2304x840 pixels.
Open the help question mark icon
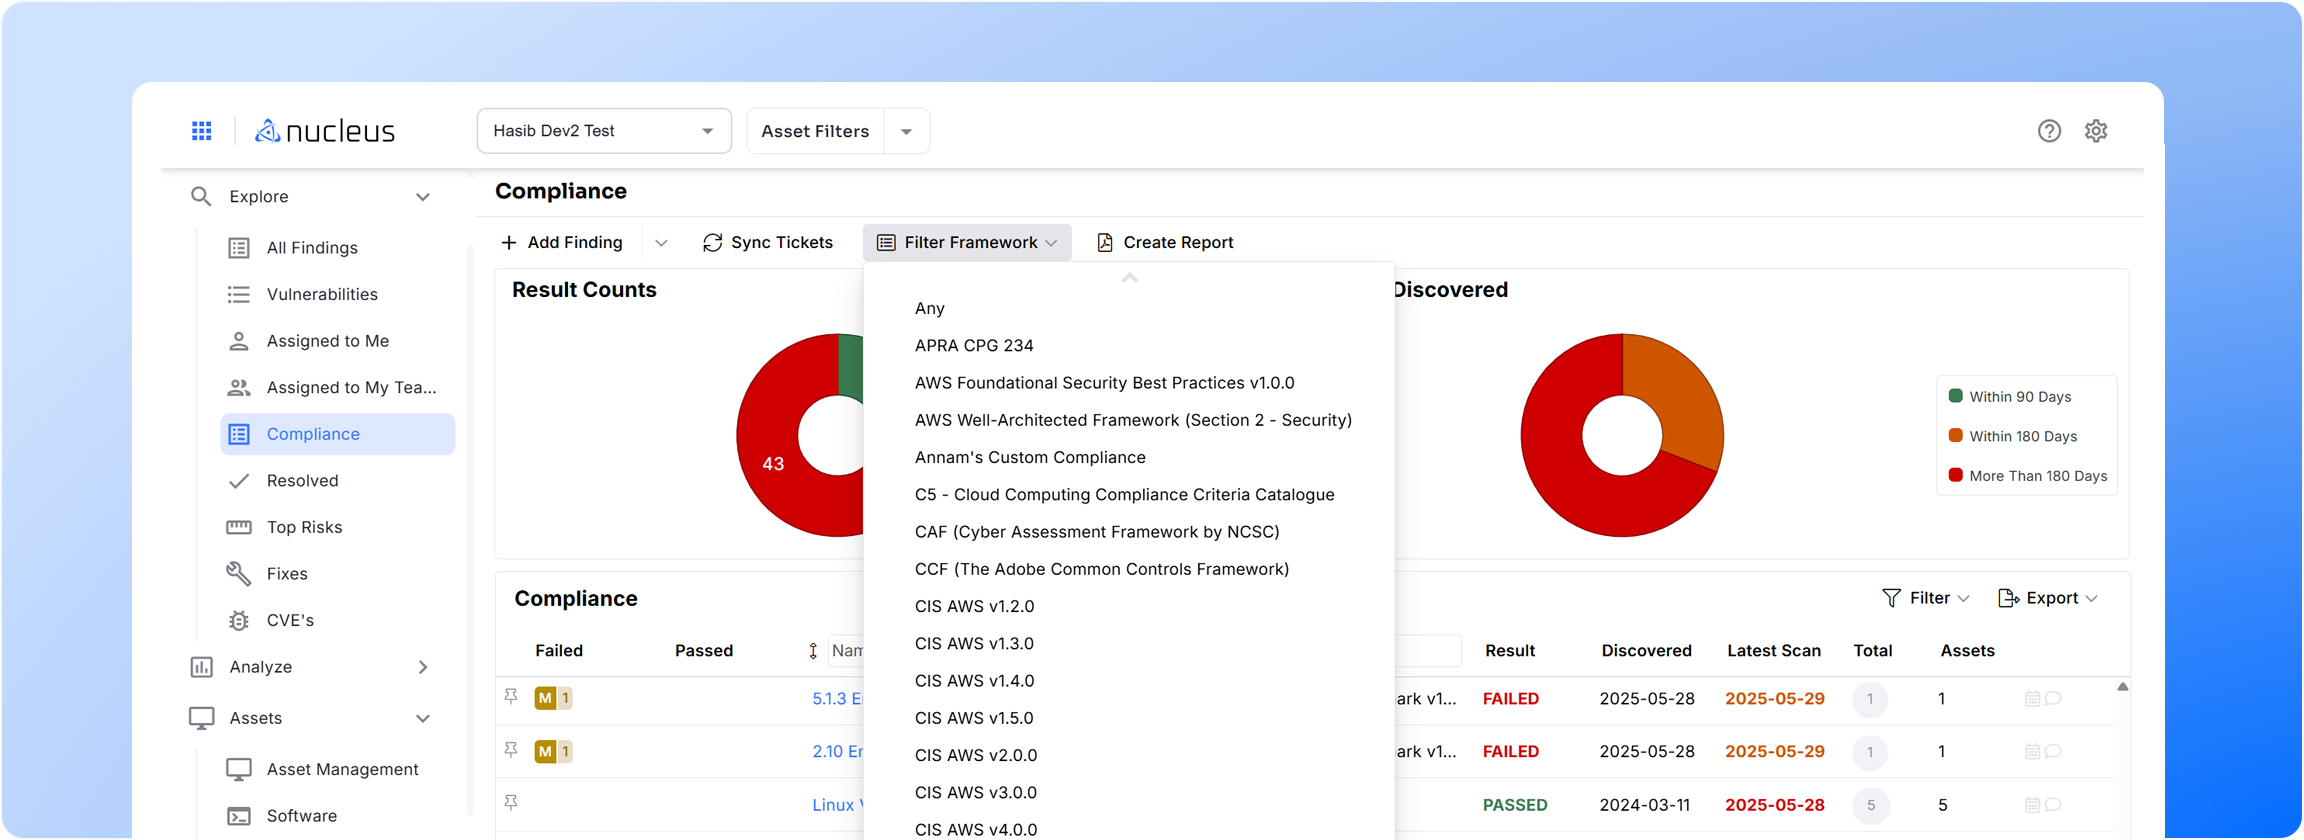tap(2049, 131)
